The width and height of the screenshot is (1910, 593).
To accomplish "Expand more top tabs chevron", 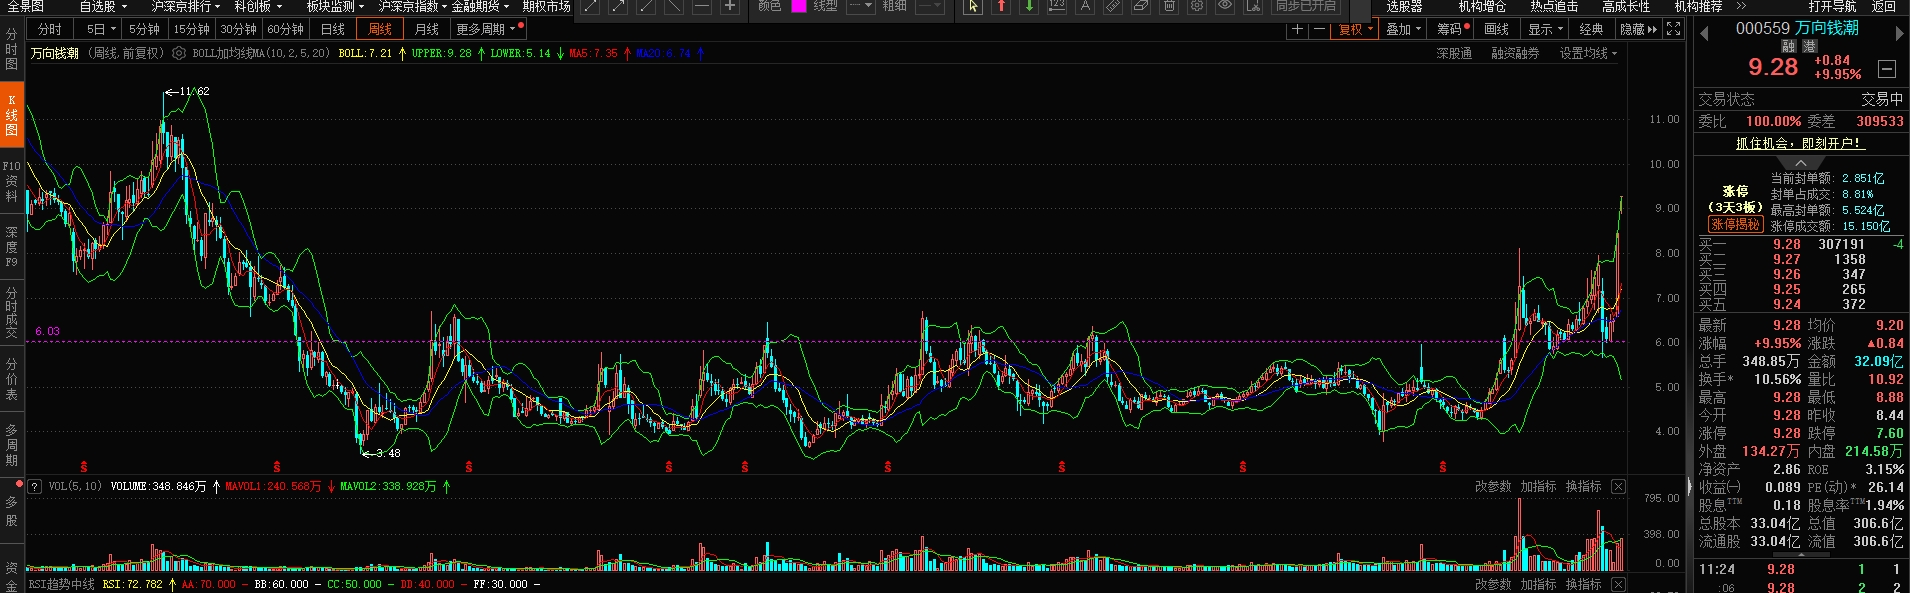I will coord(1741,6).
